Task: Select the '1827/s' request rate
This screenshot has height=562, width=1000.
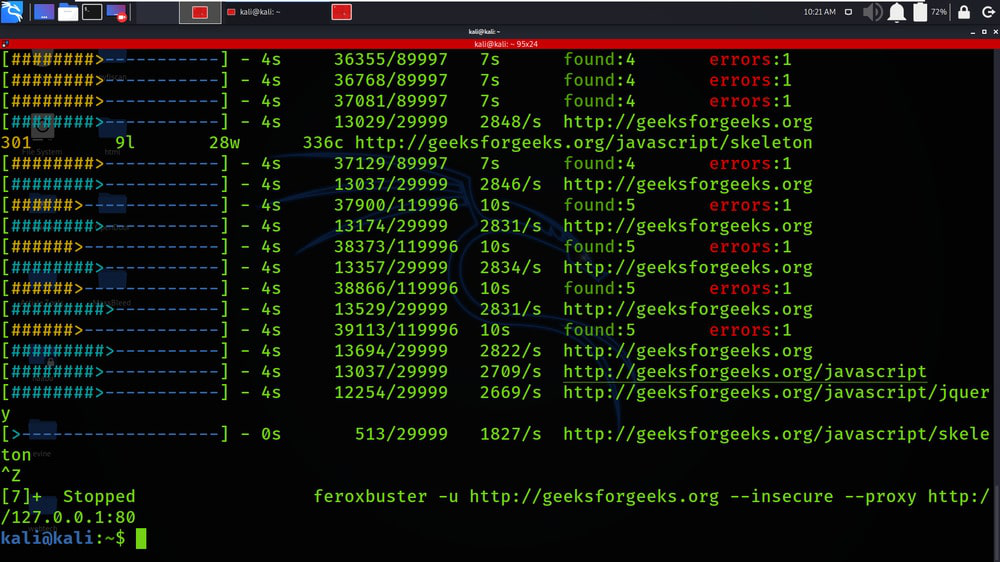Action: click(x=510, y=434)
